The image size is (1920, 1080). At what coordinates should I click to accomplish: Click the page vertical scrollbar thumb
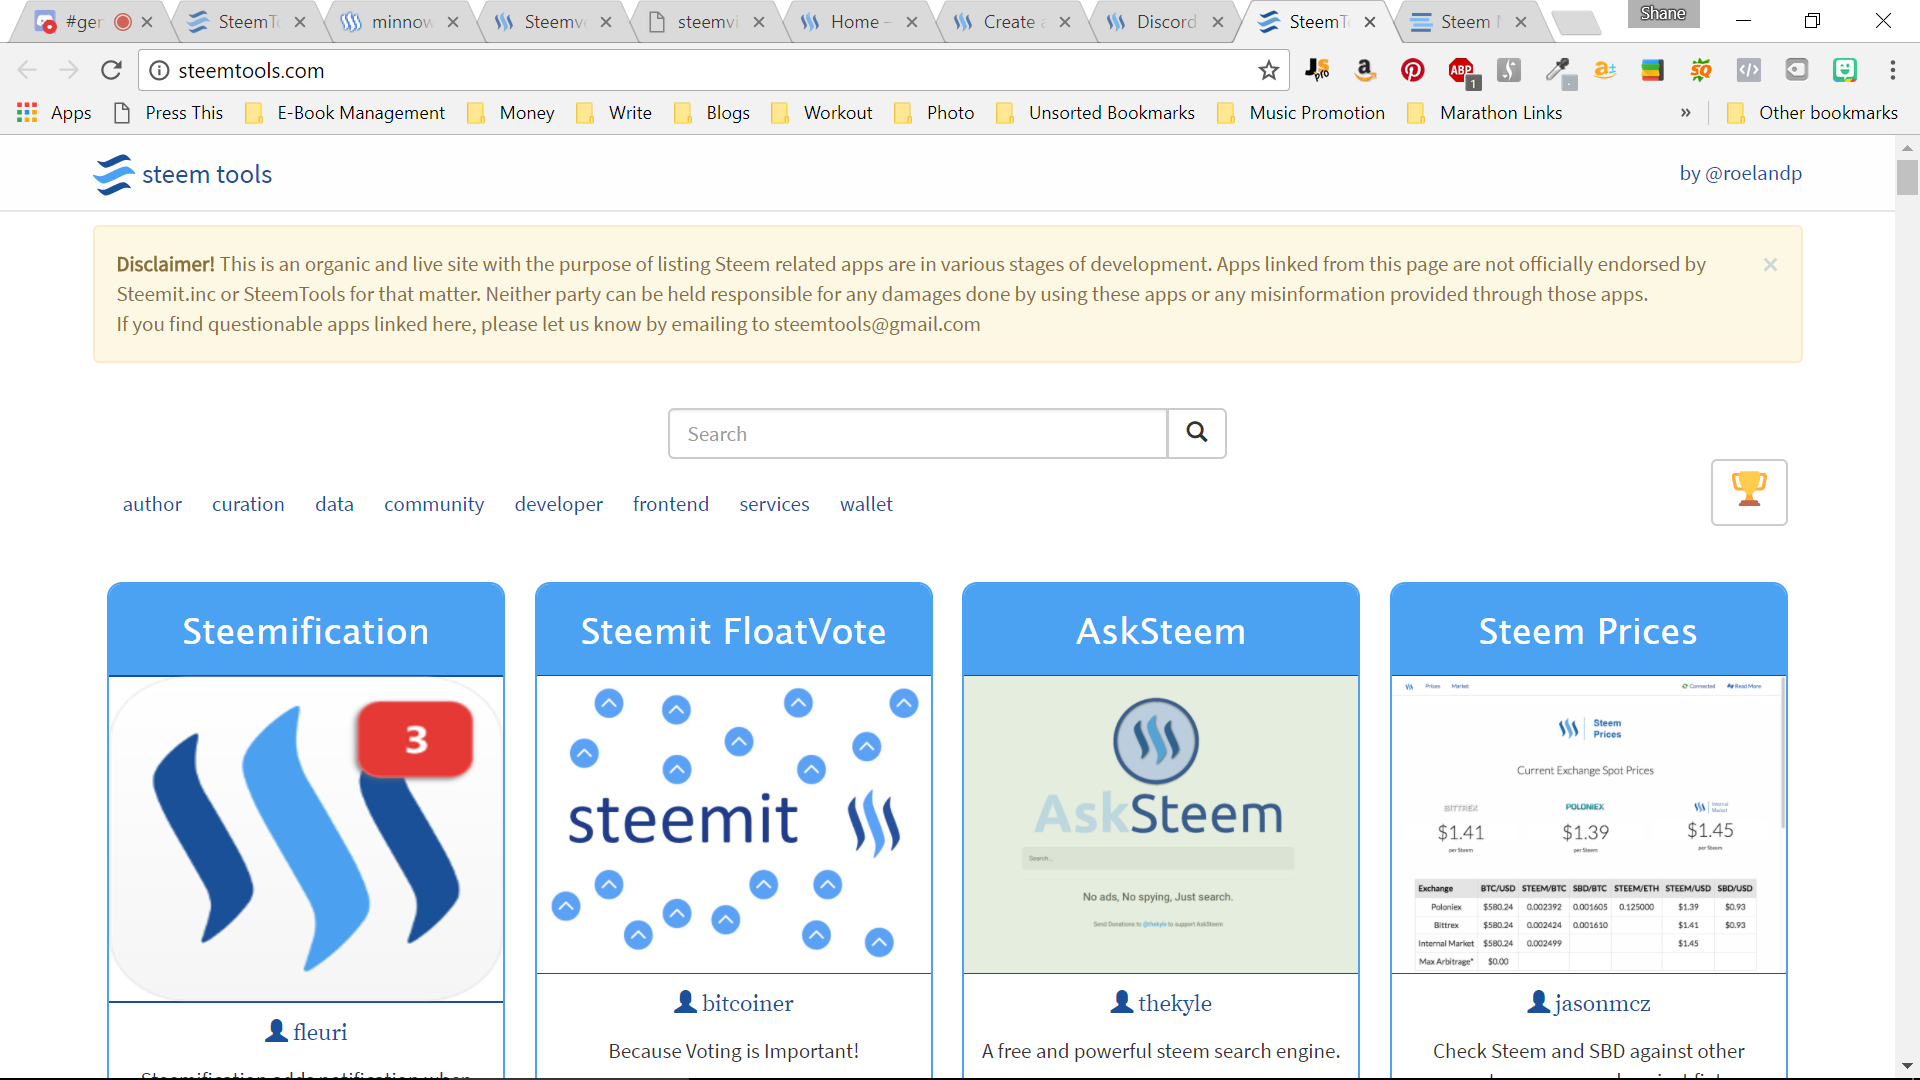pyautogui.click(x=1907, y=177)
